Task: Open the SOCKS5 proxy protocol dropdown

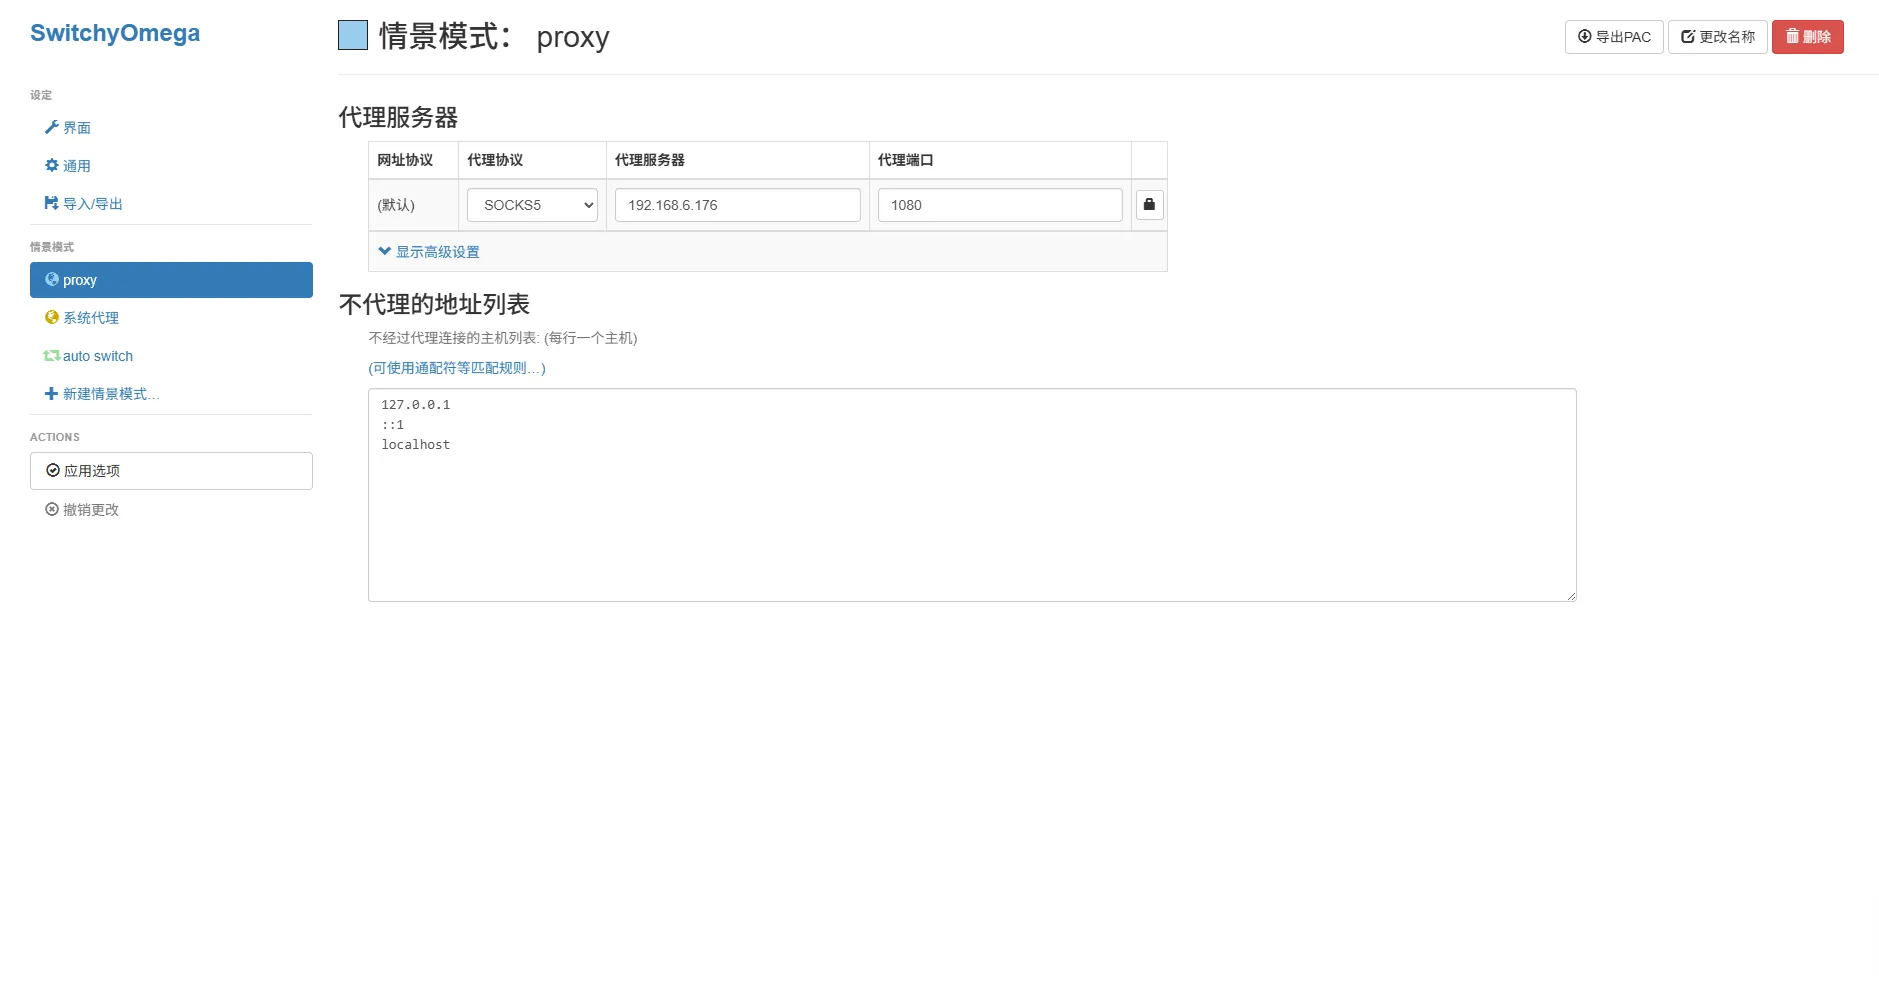Action: point(532,205)
